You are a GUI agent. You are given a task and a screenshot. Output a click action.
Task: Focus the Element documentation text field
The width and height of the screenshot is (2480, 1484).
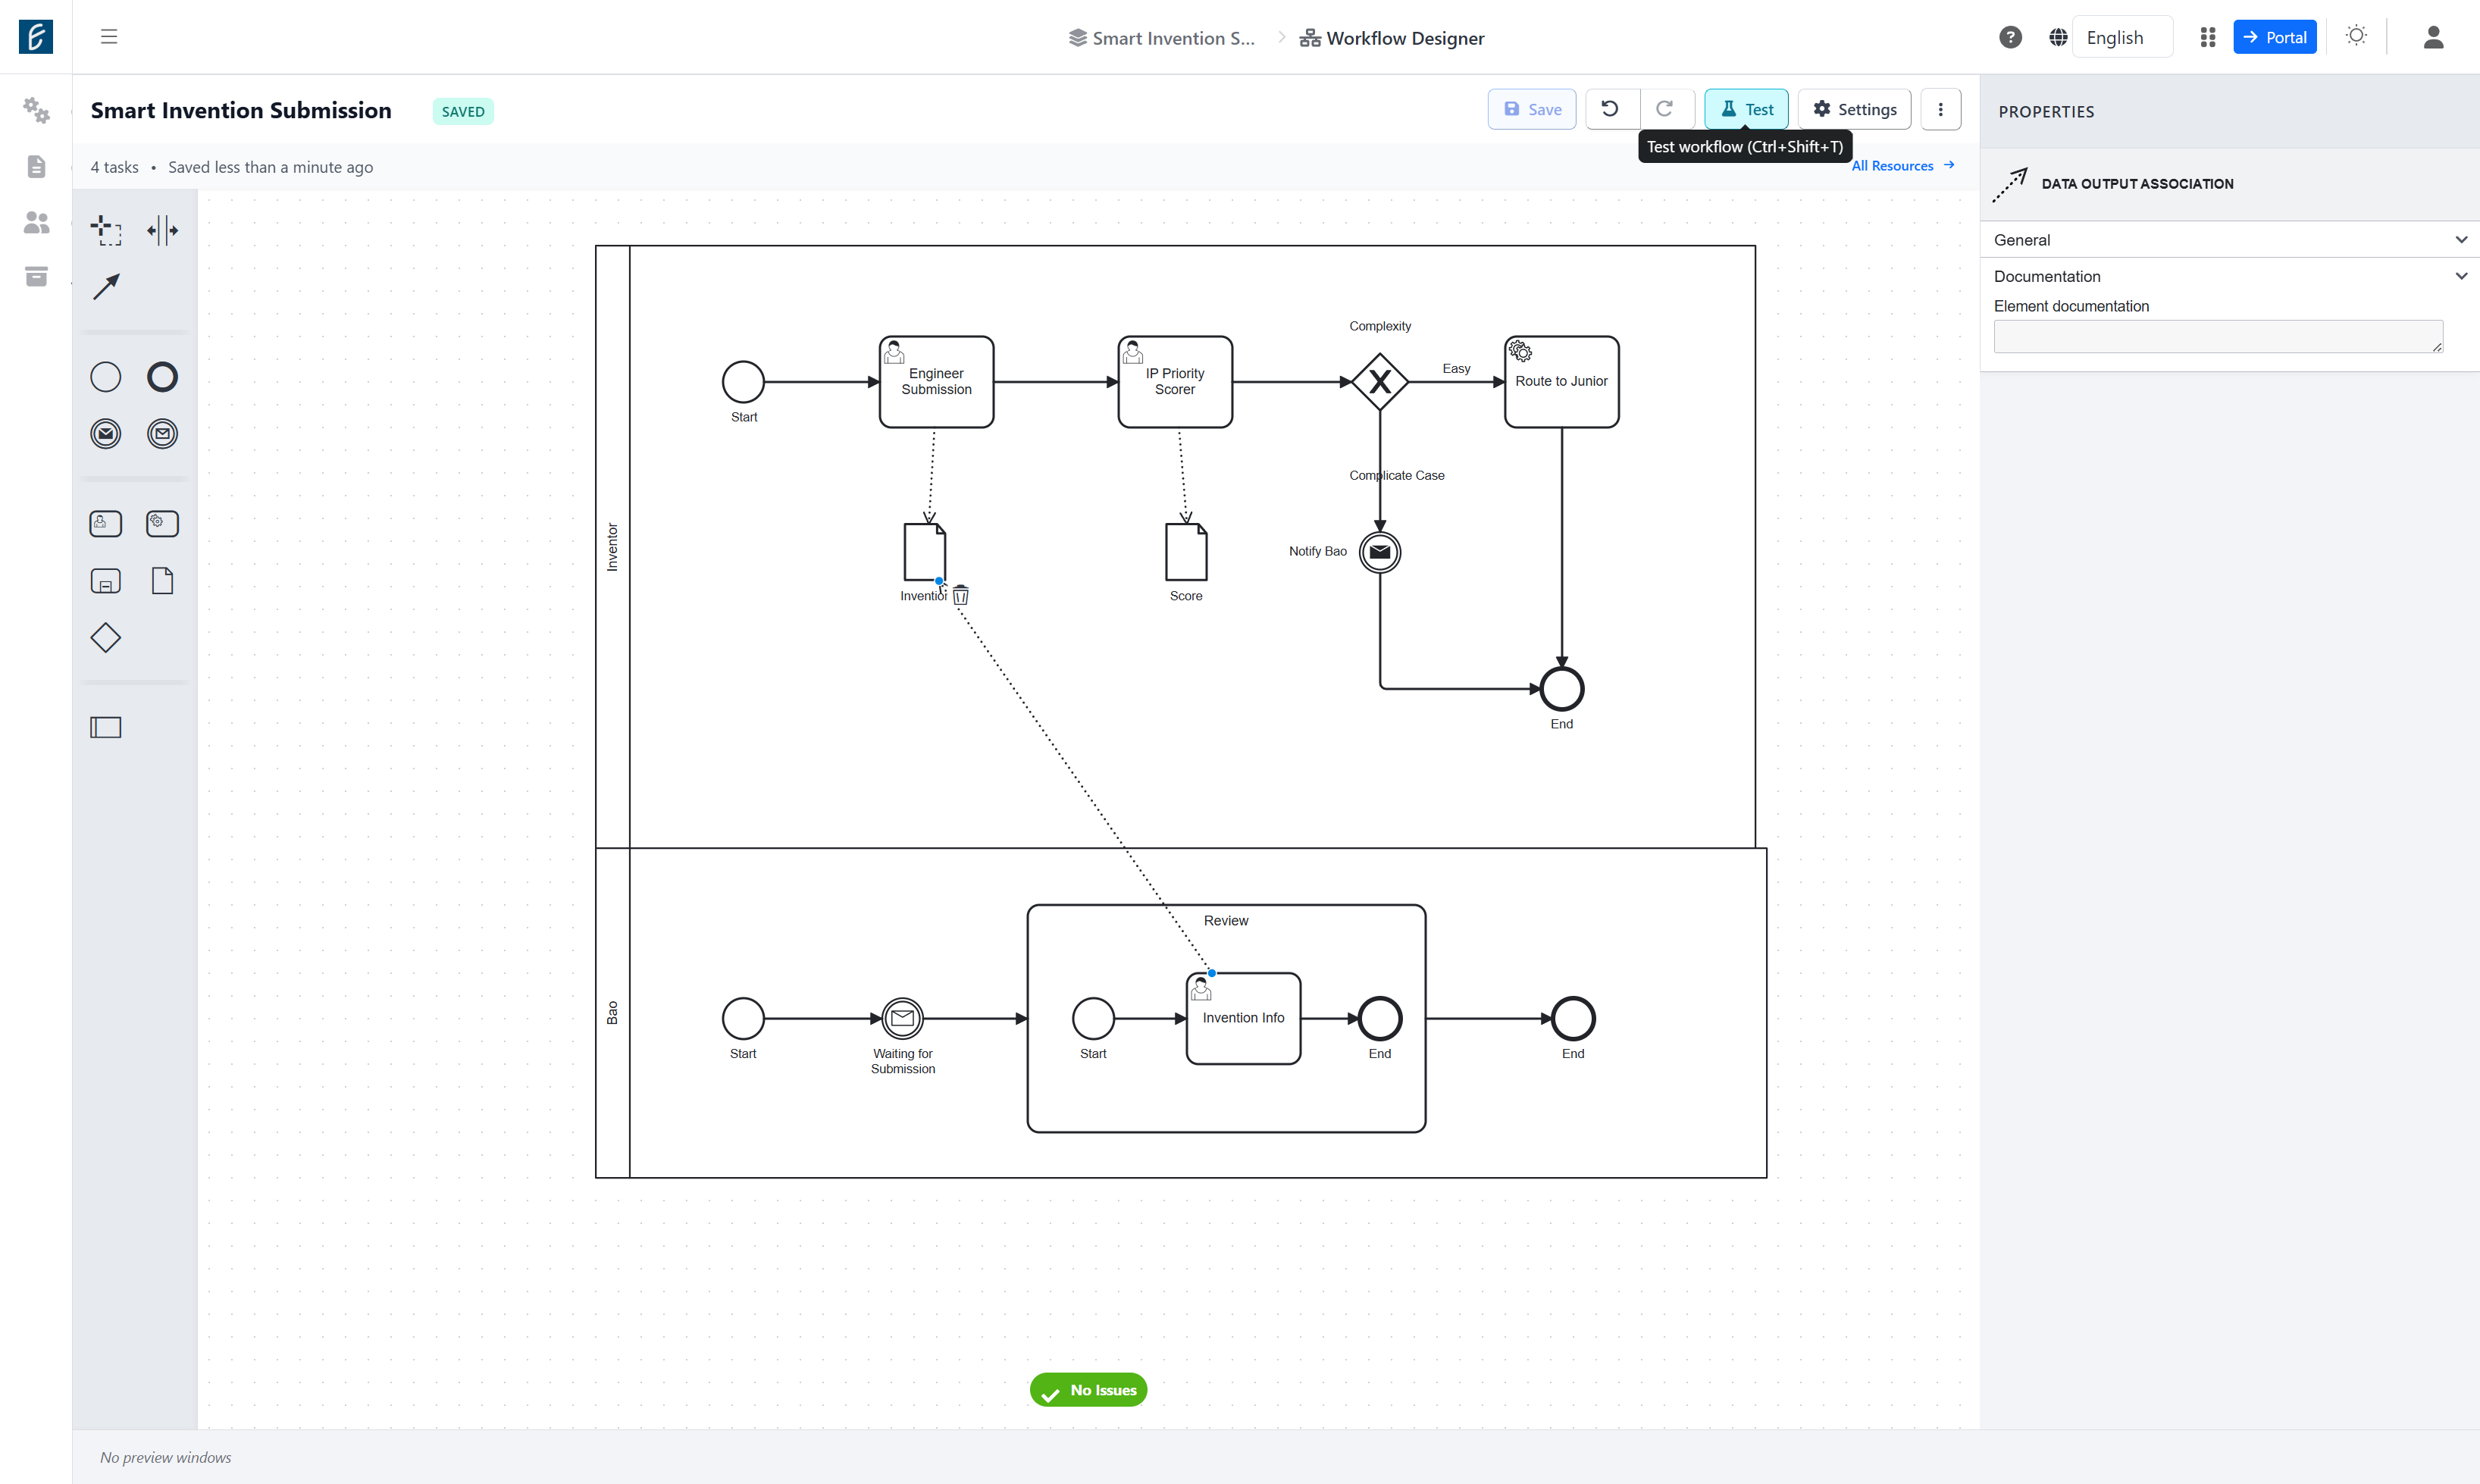tap(2218, 336)
